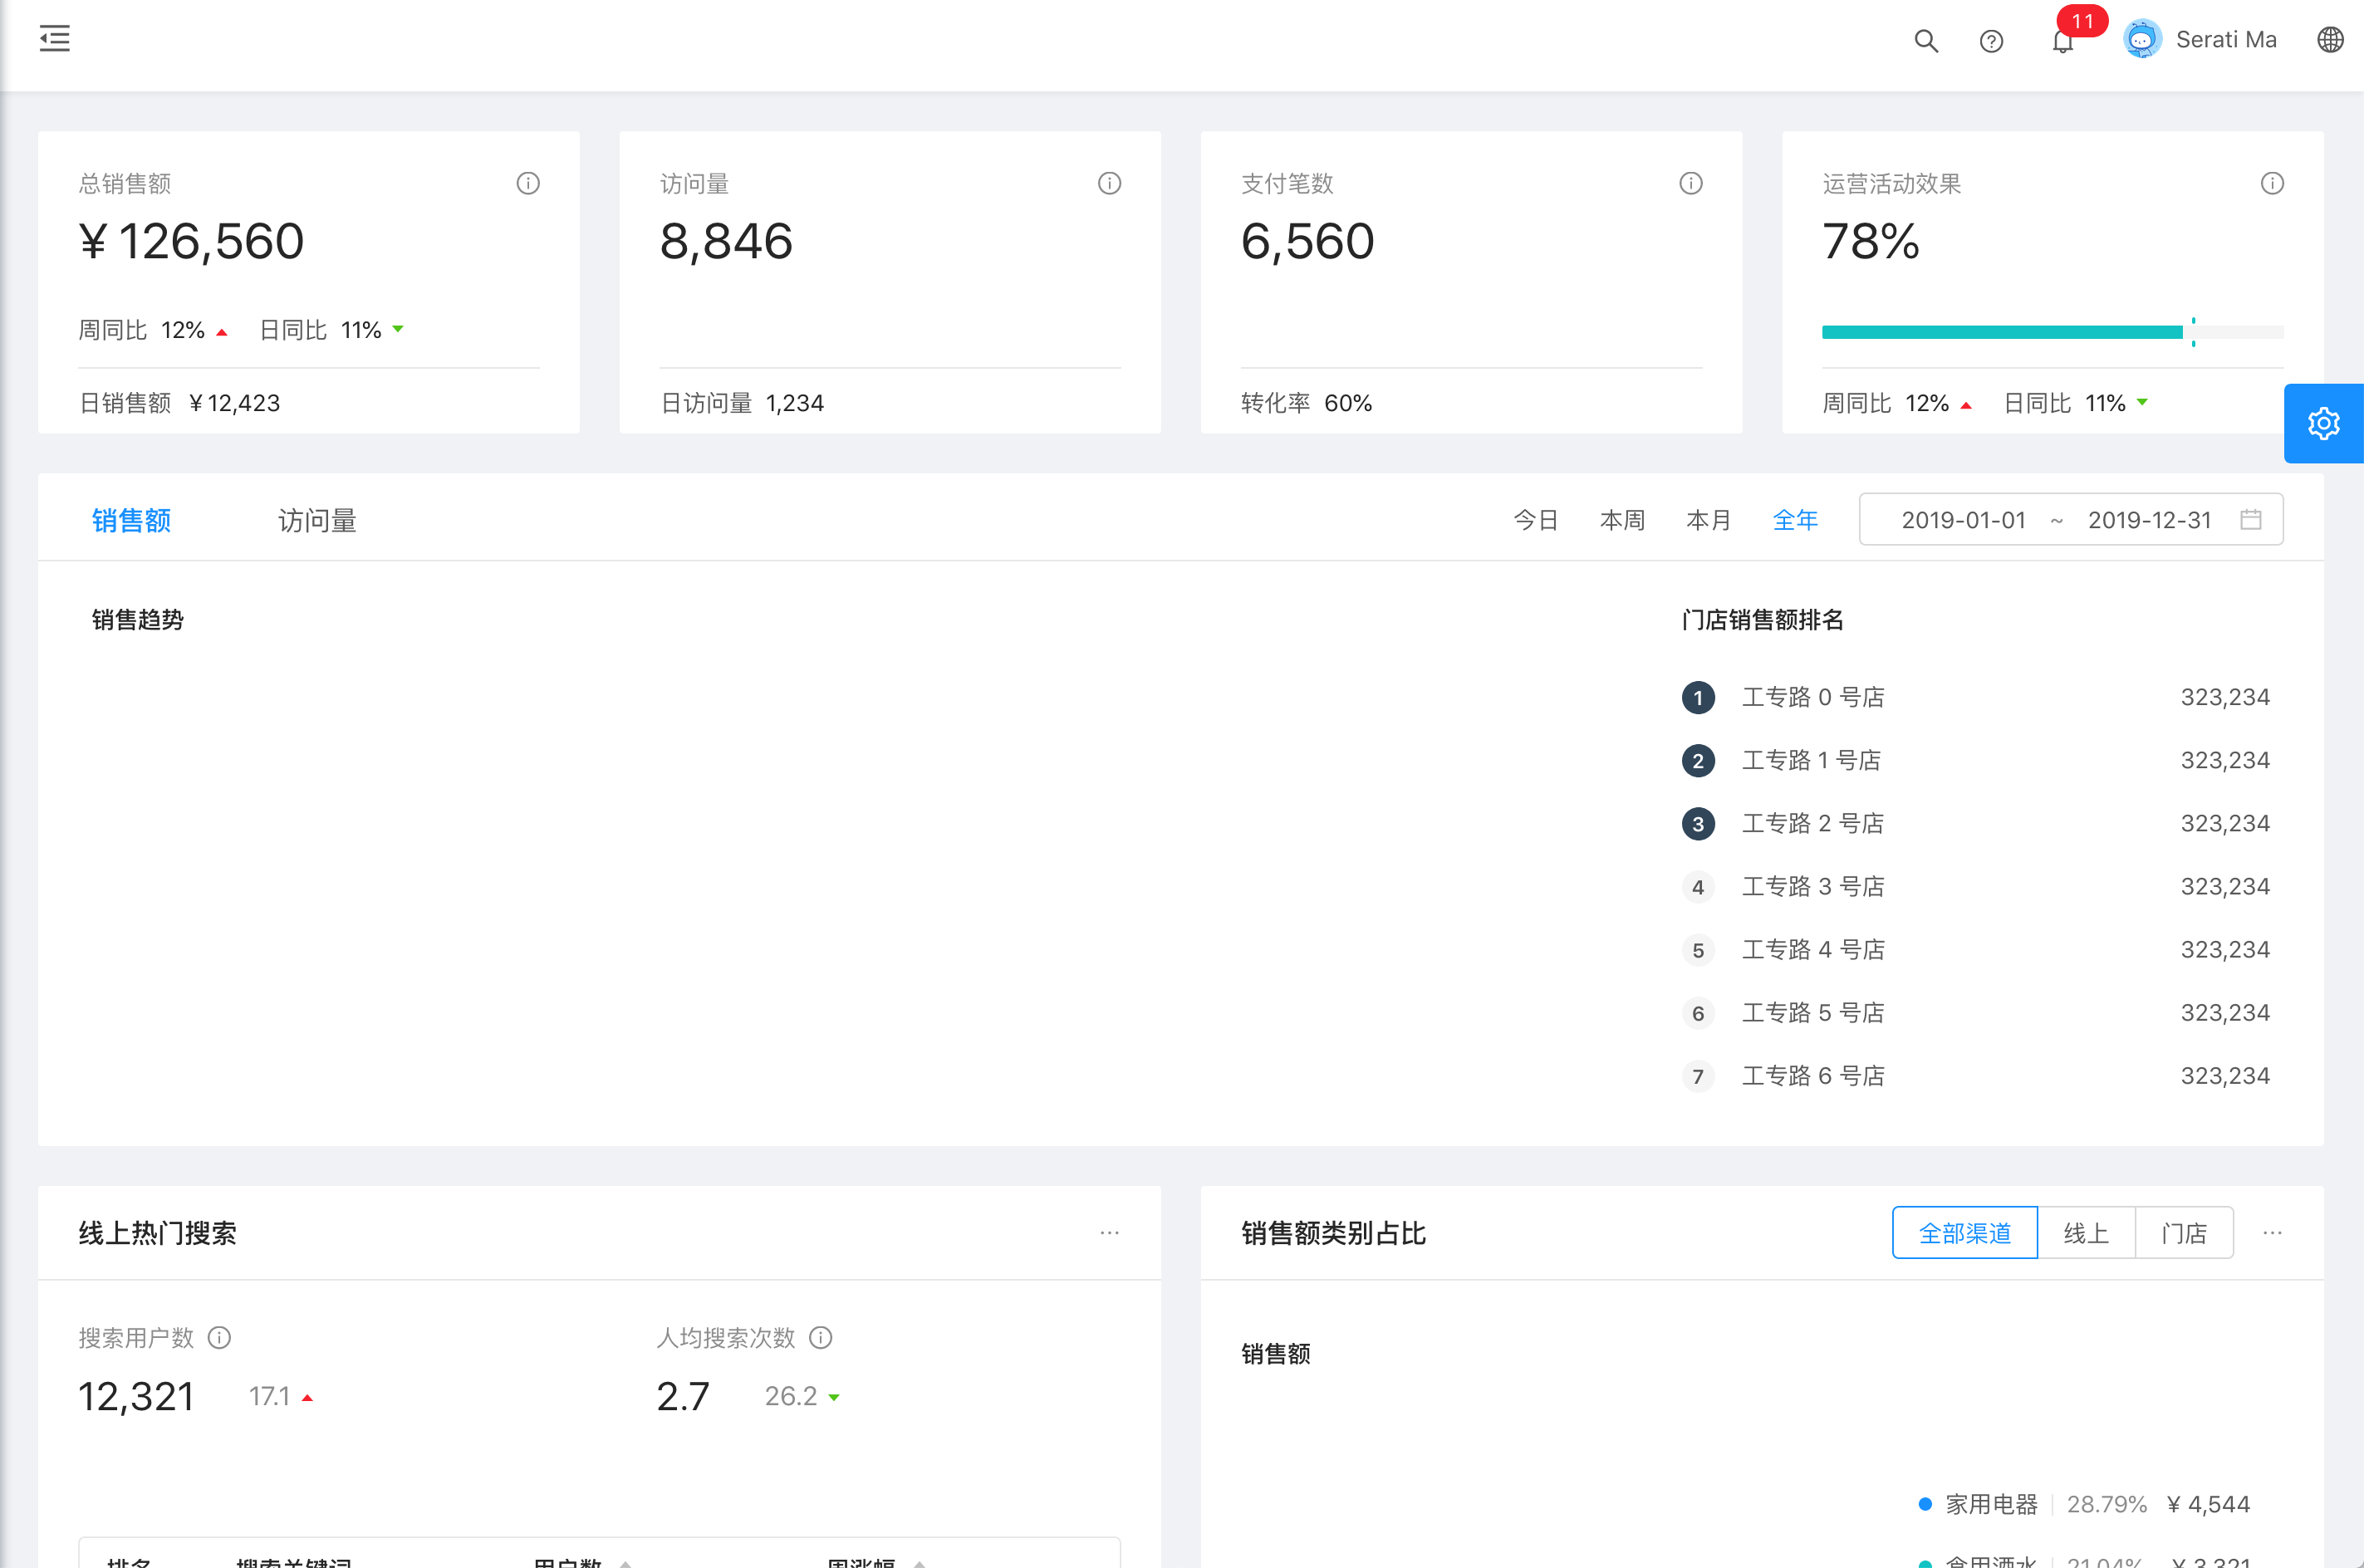Click info icon beside 搜索用户数
2364x1568 pixels.
219,1338
